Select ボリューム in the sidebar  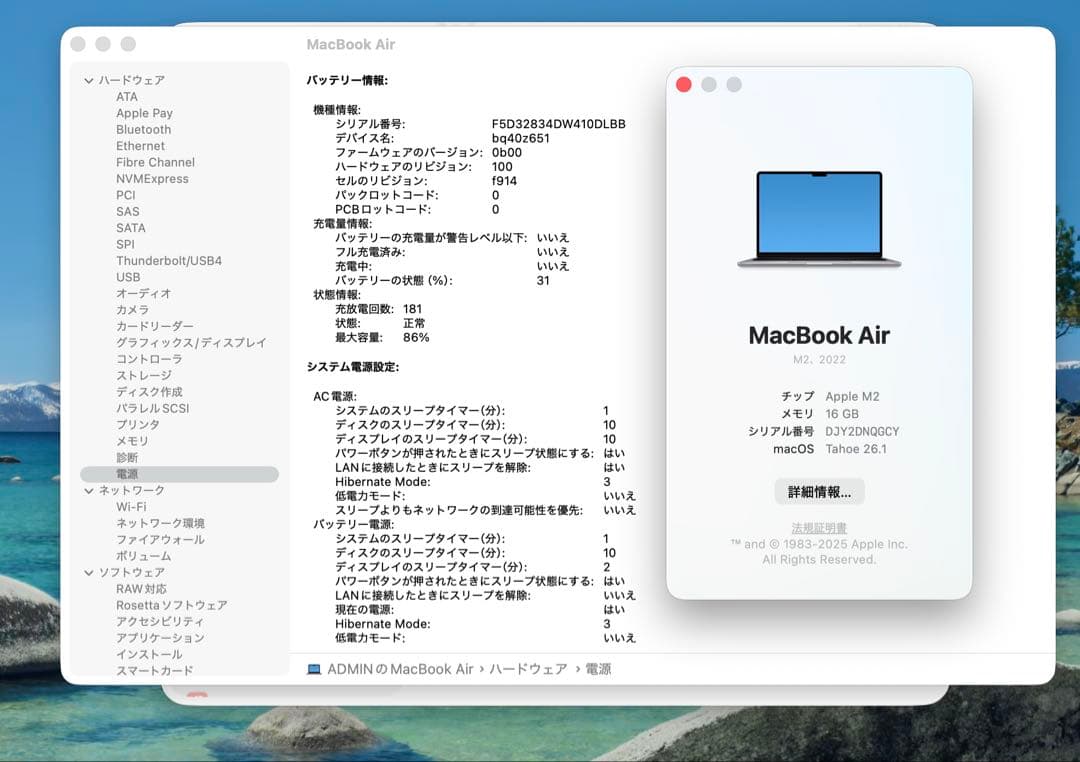(x=143, y=556)
